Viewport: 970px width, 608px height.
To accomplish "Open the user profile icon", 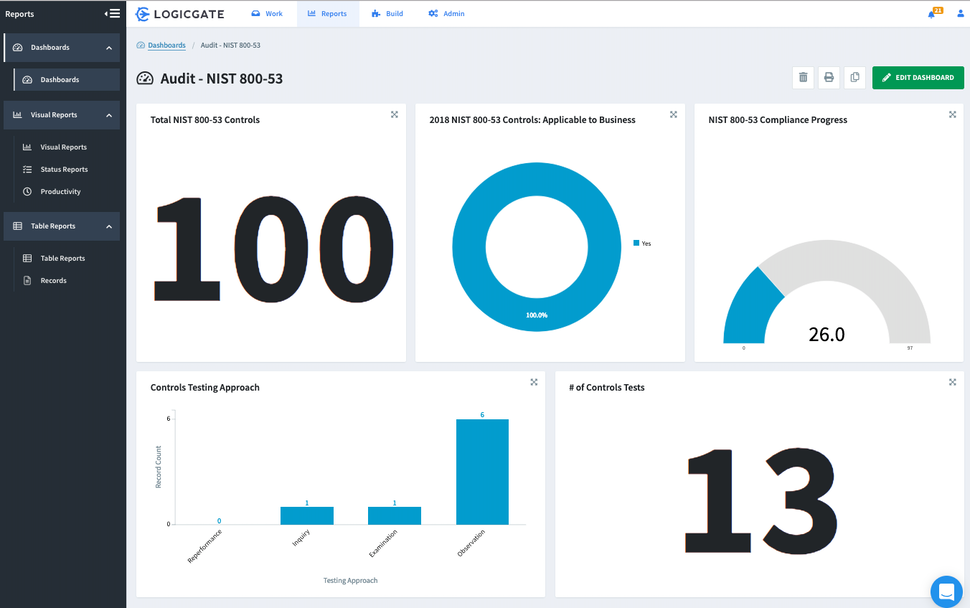I will 961,14.
